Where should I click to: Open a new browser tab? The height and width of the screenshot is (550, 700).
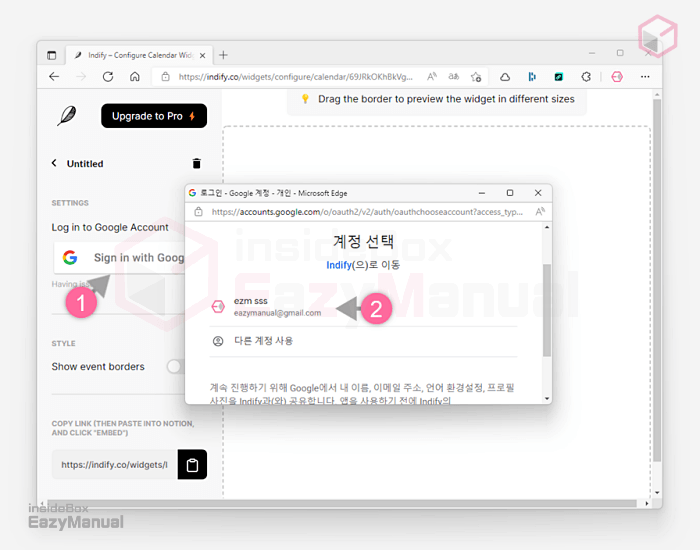pyautogui.click(x=224, y=55)
